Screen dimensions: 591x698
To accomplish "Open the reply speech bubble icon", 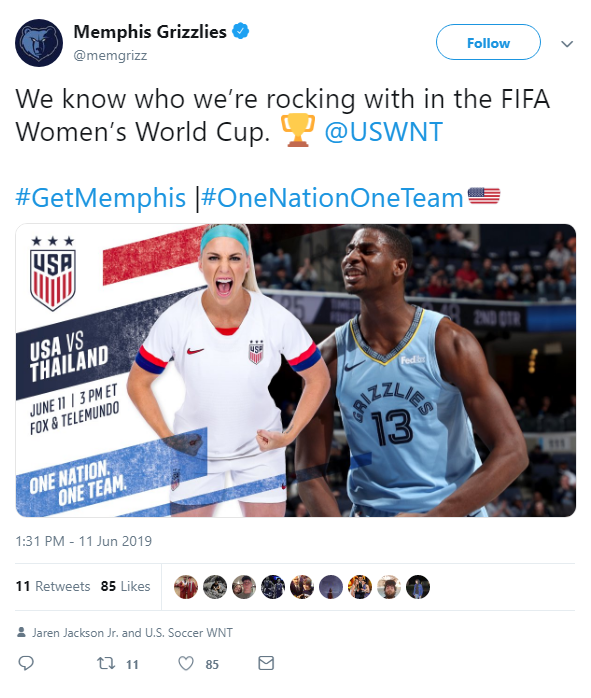I will [x=26, y=663].
